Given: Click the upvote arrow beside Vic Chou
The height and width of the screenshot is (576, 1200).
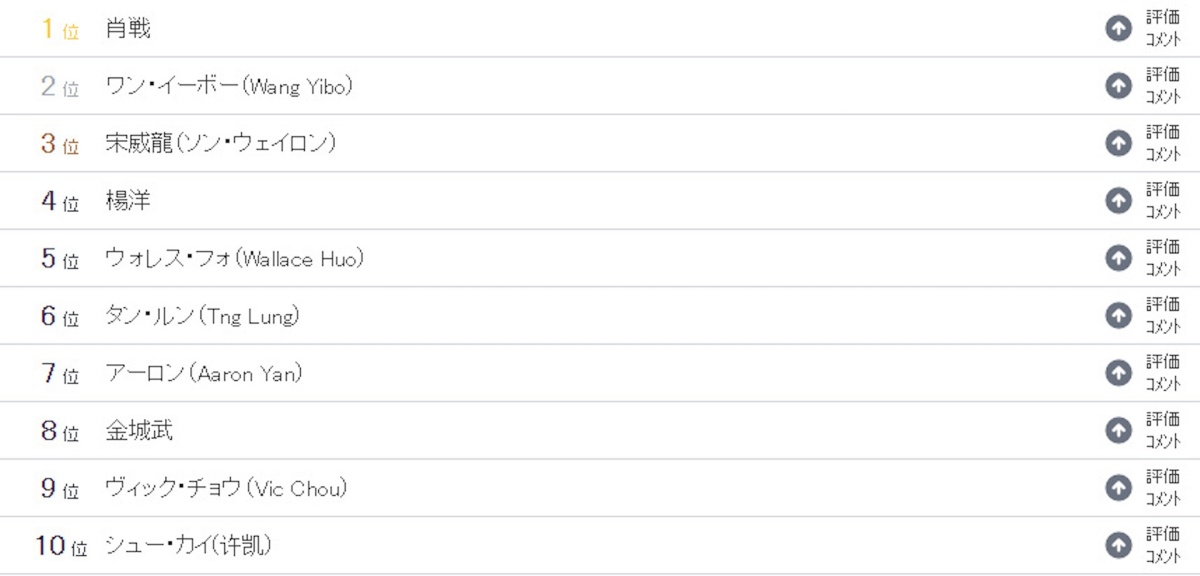Looking at the screenshot, I should pos(1118,488).
